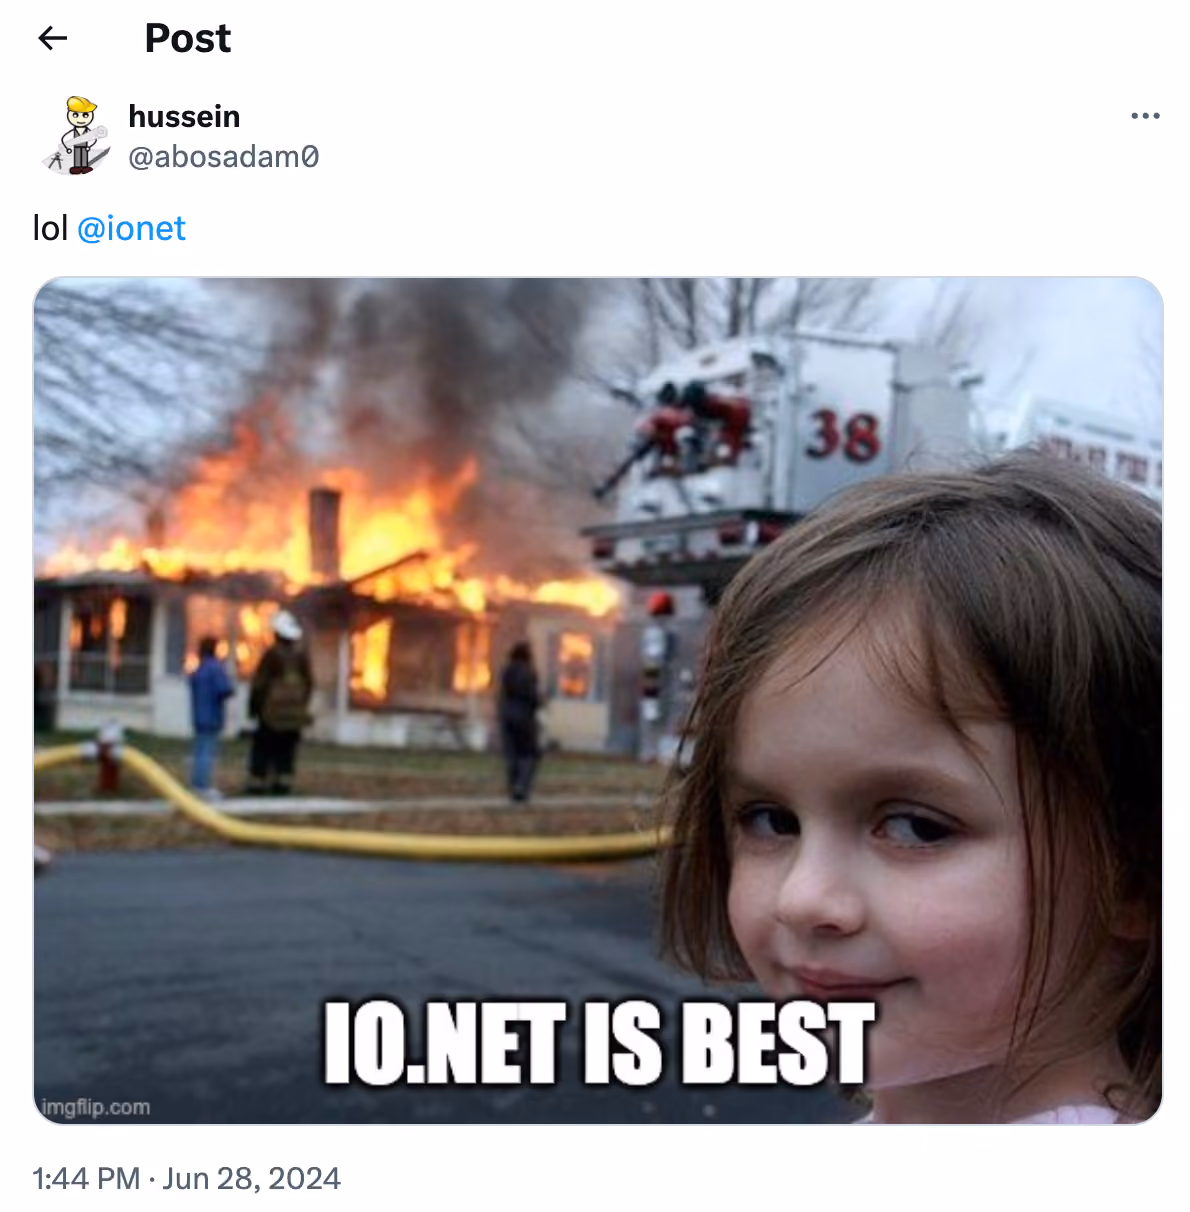Click the imgflip.com watermark in image
The width and height of the screenshot is (1190, 1212).
95,1107
